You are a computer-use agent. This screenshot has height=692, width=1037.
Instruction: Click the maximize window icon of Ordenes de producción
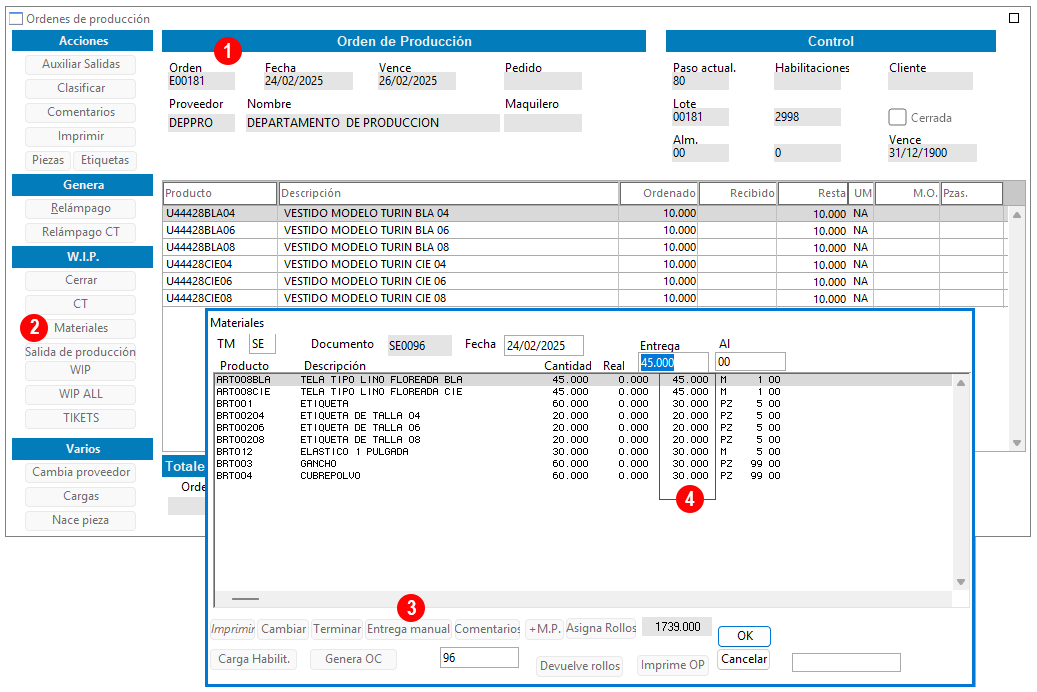tap(1014, 18)
